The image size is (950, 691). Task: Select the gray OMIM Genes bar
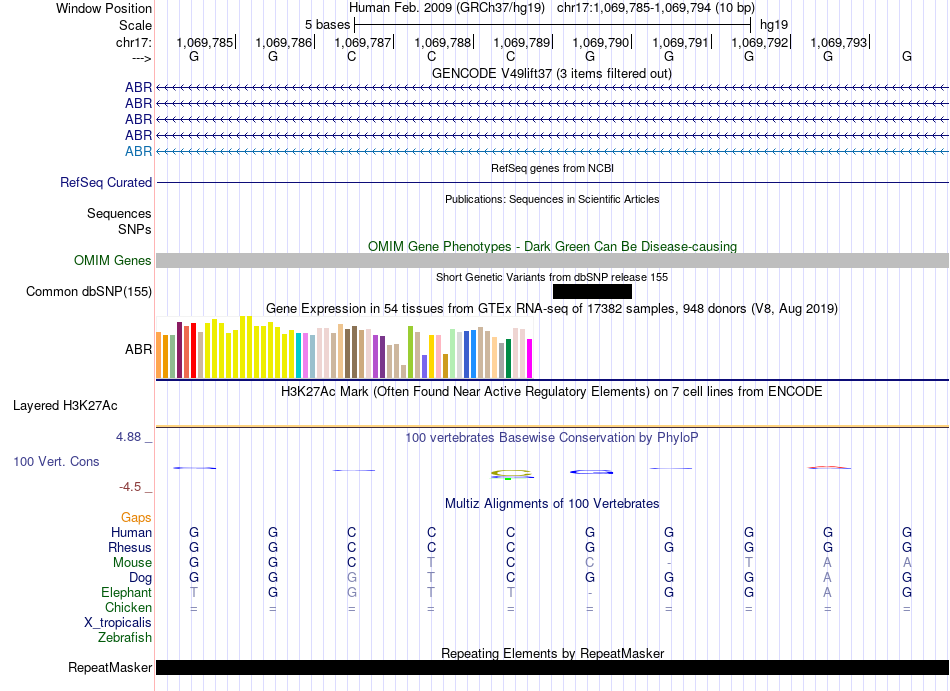point(552,260)
